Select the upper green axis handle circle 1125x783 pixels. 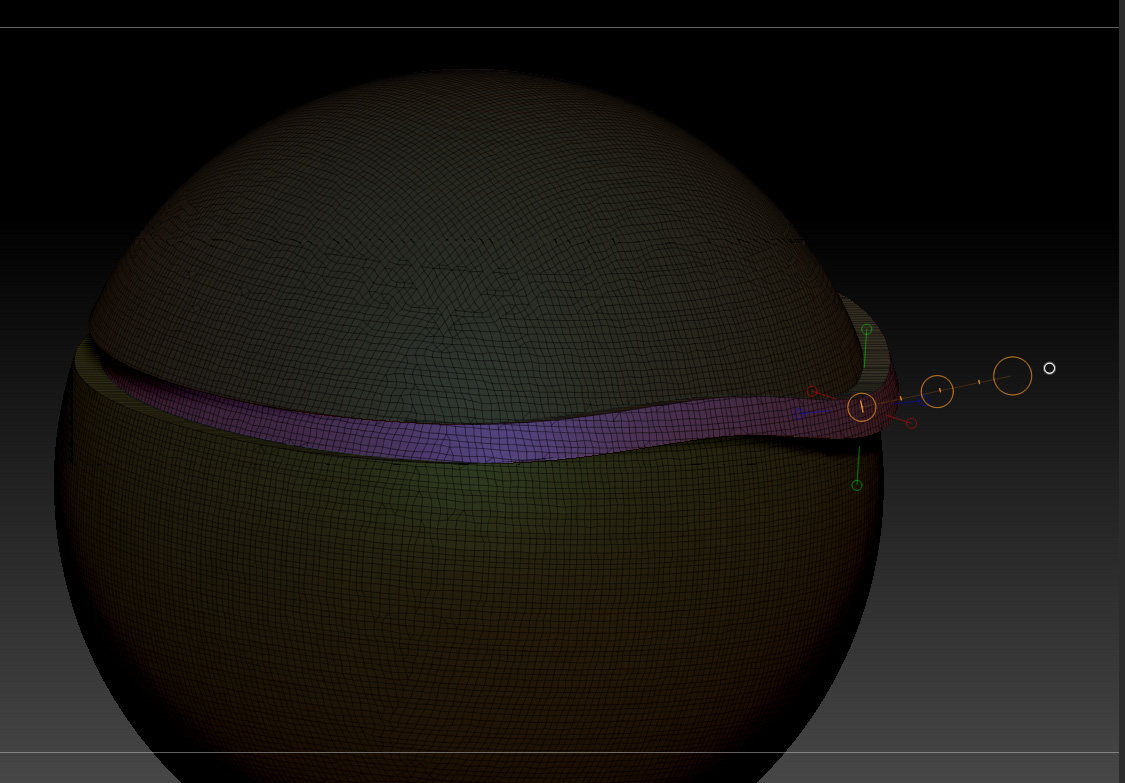[x=866, y=329]
